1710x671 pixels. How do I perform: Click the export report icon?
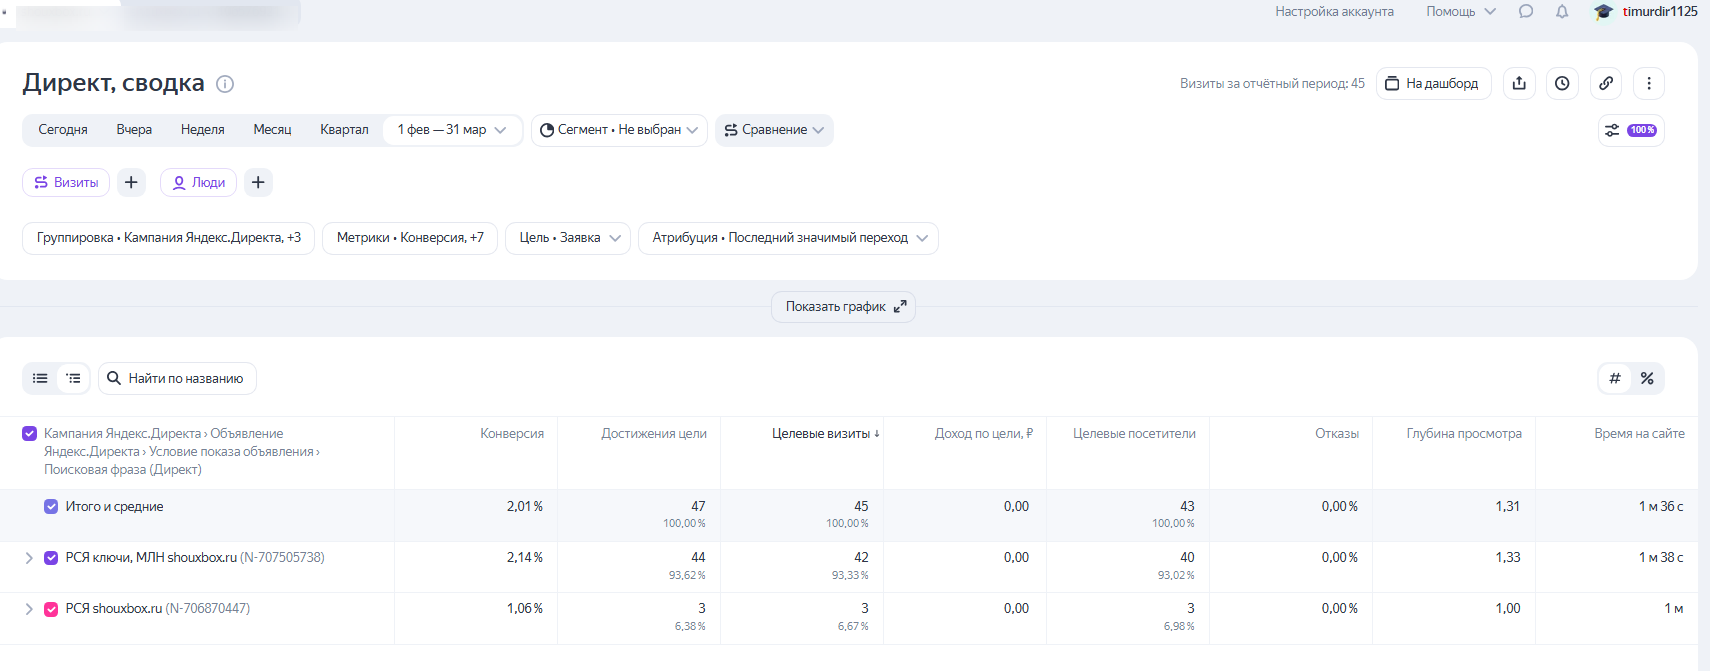[x=1519, y=84]
